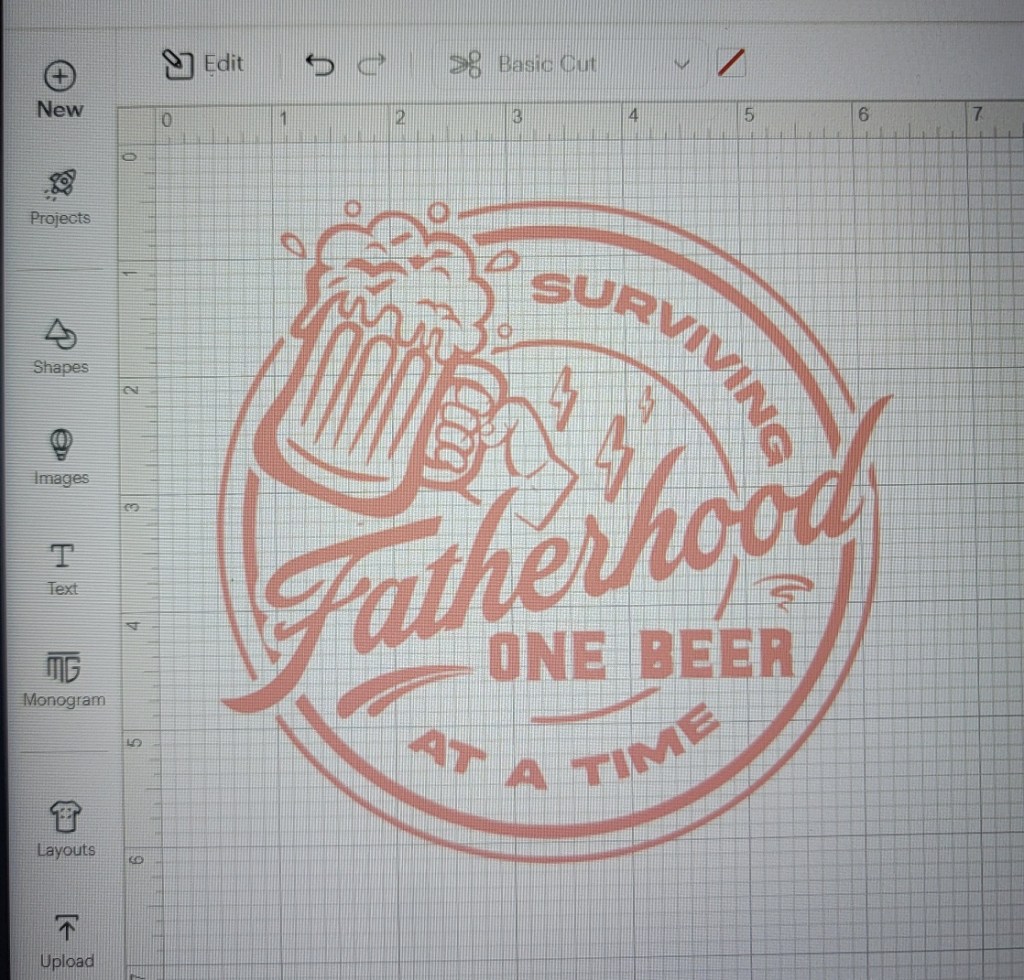Undo the last action

point(319,65)
